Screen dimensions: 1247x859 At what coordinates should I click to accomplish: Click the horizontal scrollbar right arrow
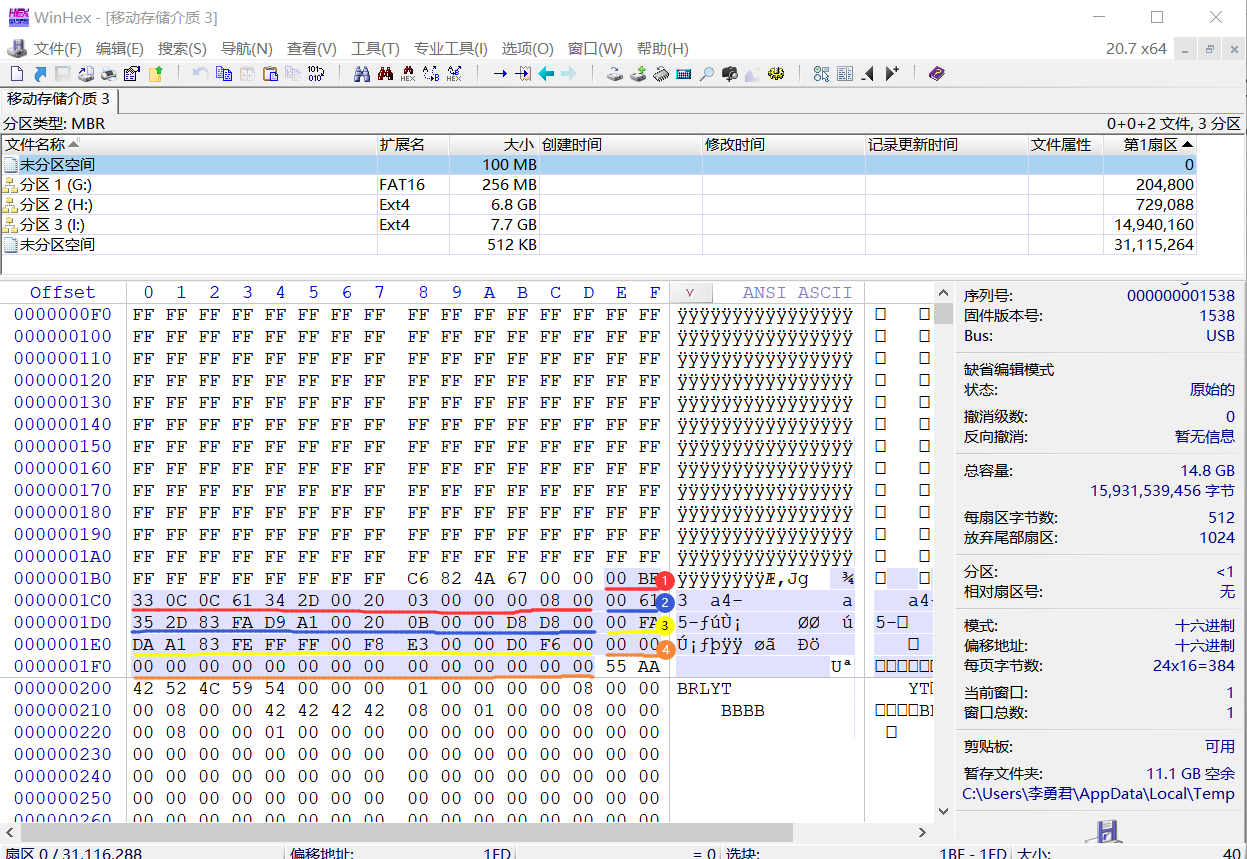coord(923,832)
